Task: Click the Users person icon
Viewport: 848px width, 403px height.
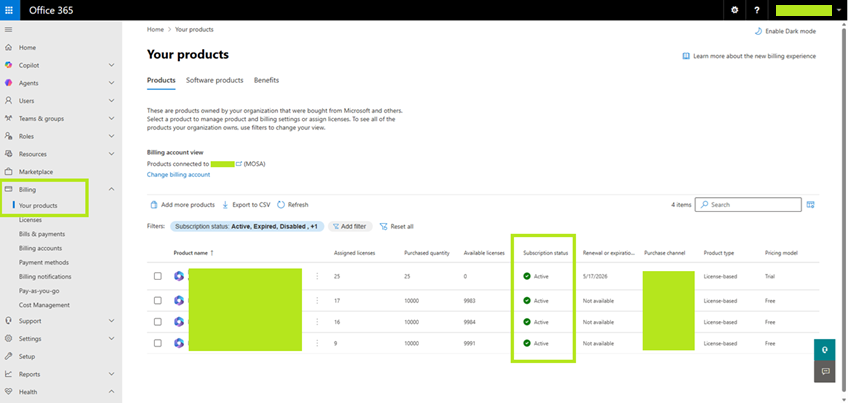Action: click(8, 101)
